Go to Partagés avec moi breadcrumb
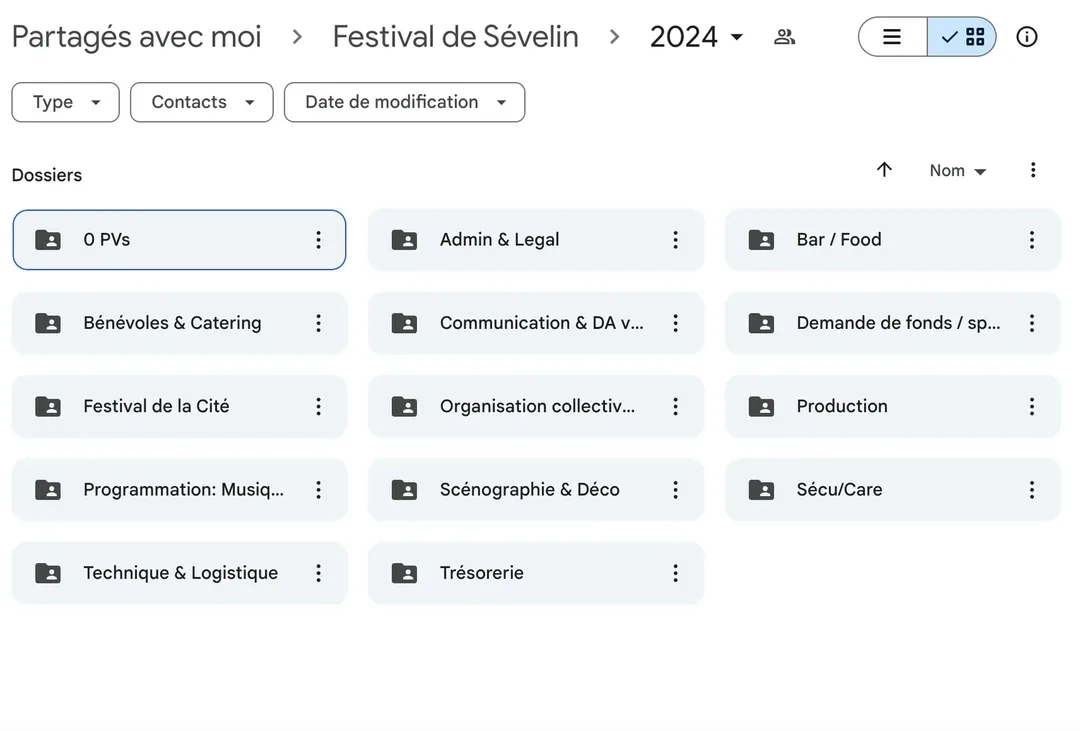The width and height of the screenshot is (1080, 731). click(136, 37)
